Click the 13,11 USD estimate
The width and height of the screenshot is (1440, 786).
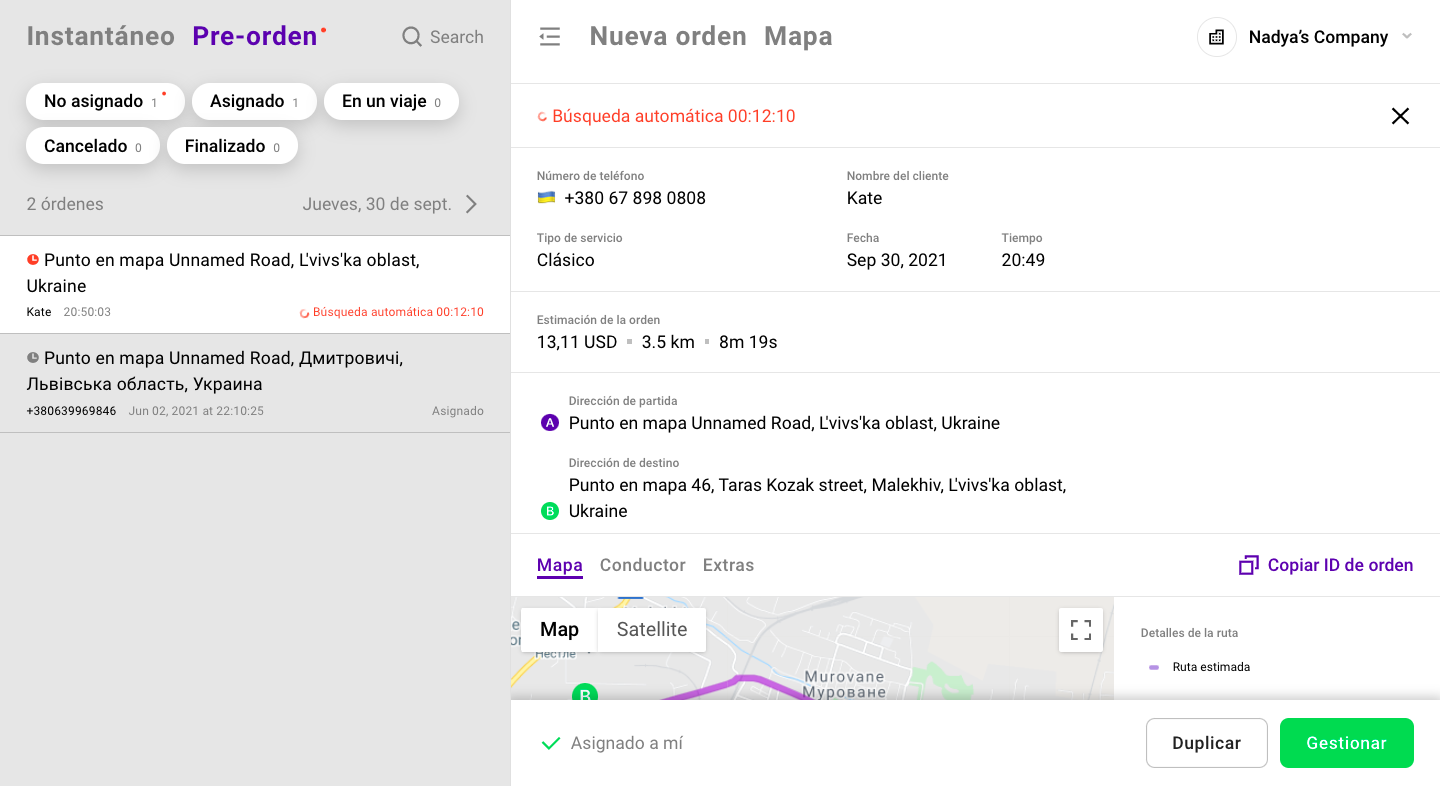(577, 342)
